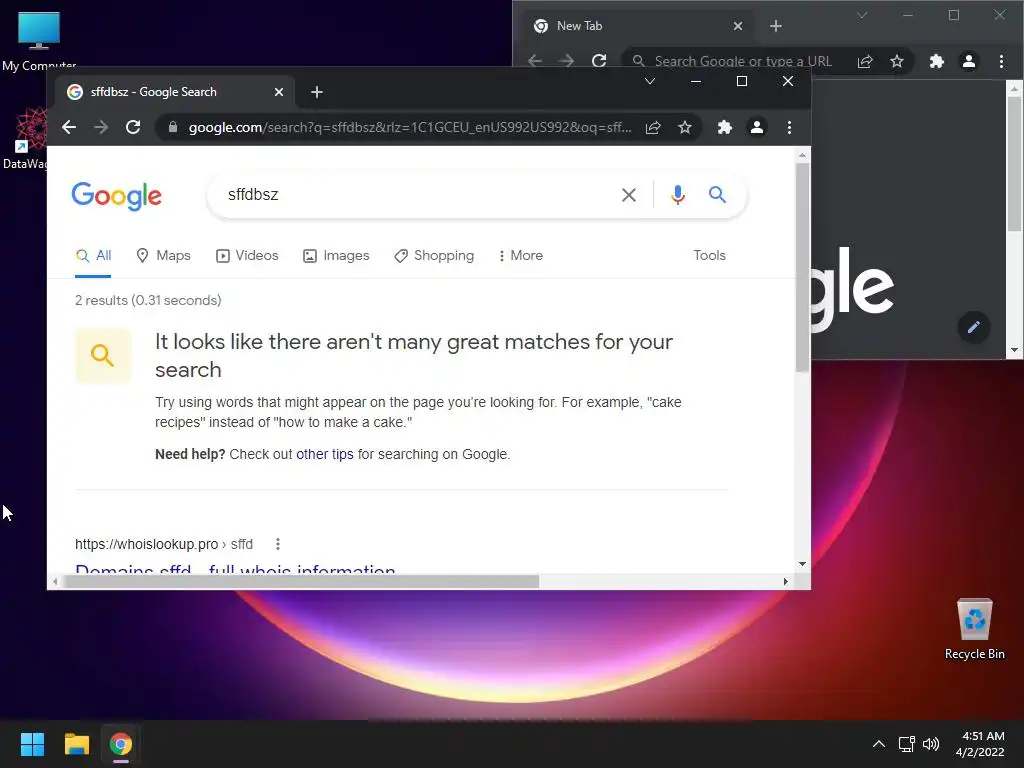The image size is (1024, 768).
Task: Open the Windows Start menu
Action: [32, 744]
